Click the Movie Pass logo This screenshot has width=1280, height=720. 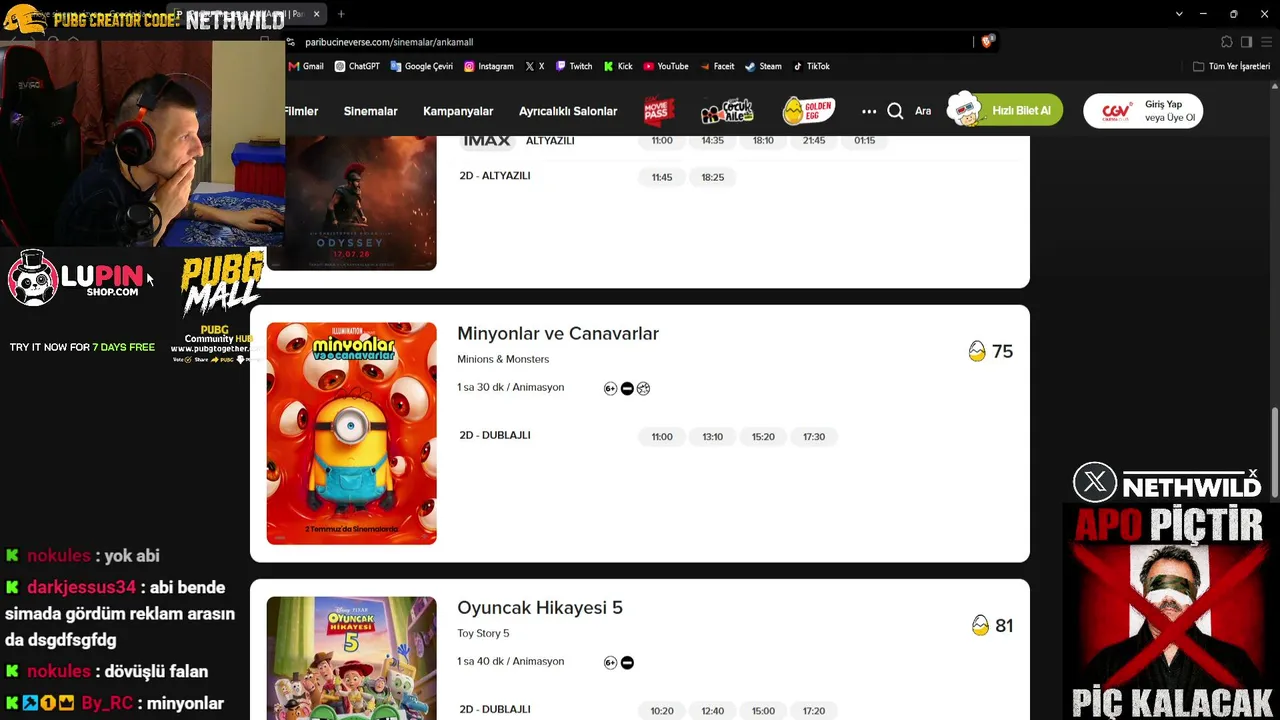tap(659, 111)
